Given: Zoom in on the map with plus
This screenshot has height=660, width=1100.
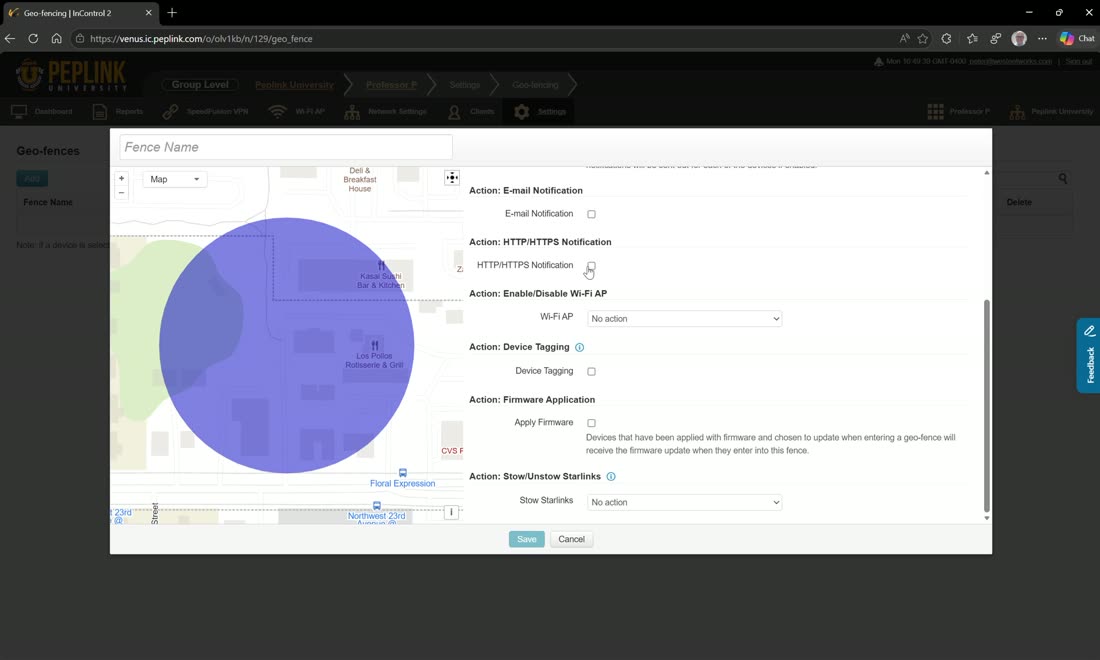Looking at the screenshot, I should [x=121, y=179].
